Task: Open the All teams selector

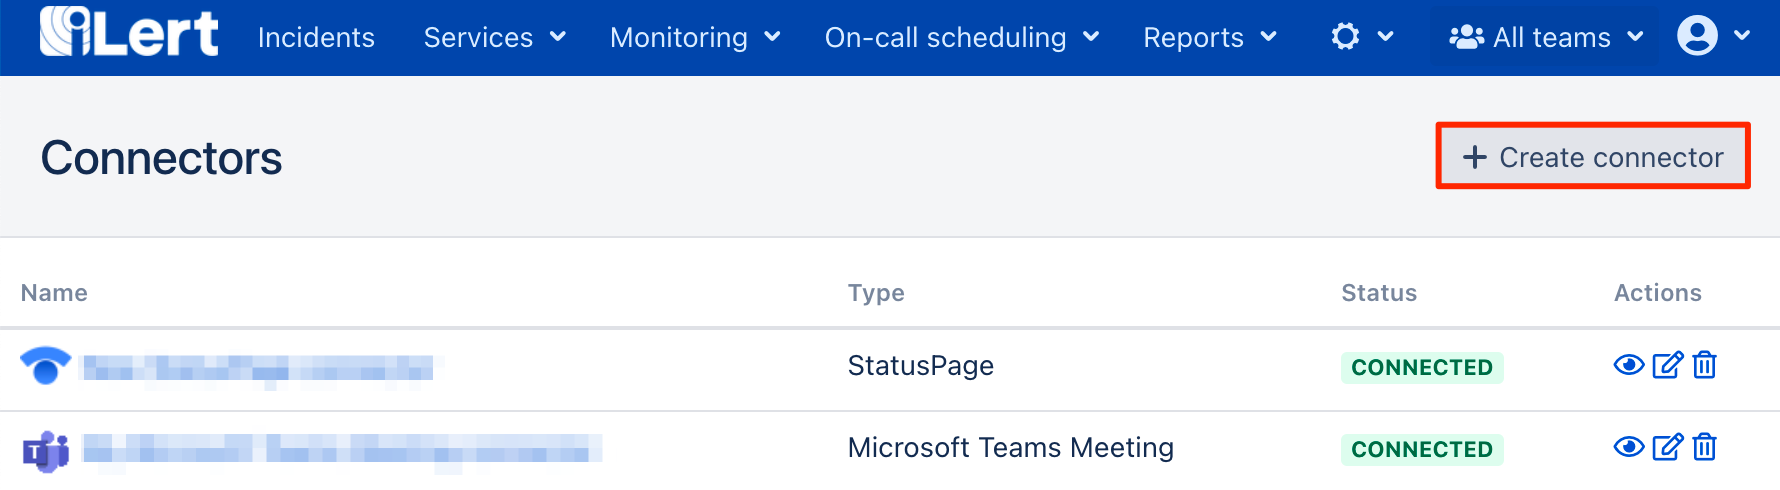Action: 1546,38
